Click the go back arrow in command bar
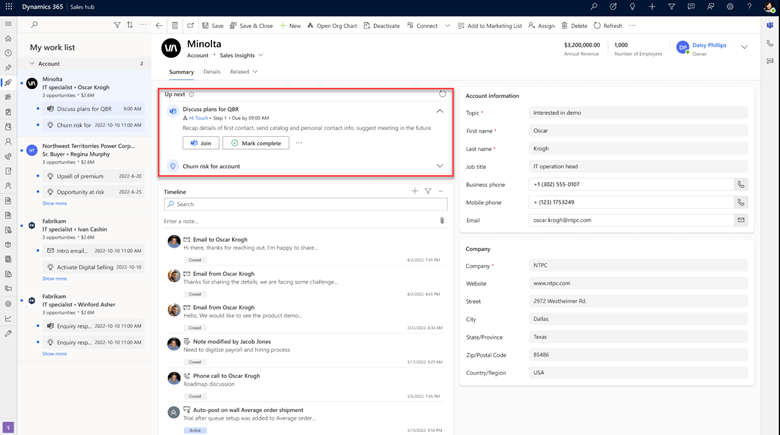 click(159, 26)
